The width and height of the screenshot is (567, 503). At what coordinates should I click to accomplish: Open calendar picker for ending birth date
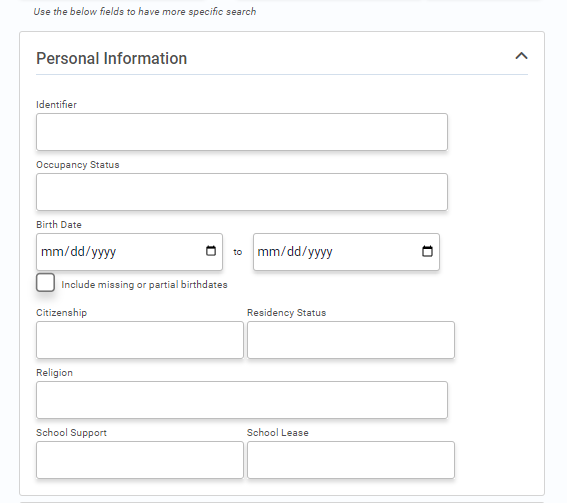427,251
